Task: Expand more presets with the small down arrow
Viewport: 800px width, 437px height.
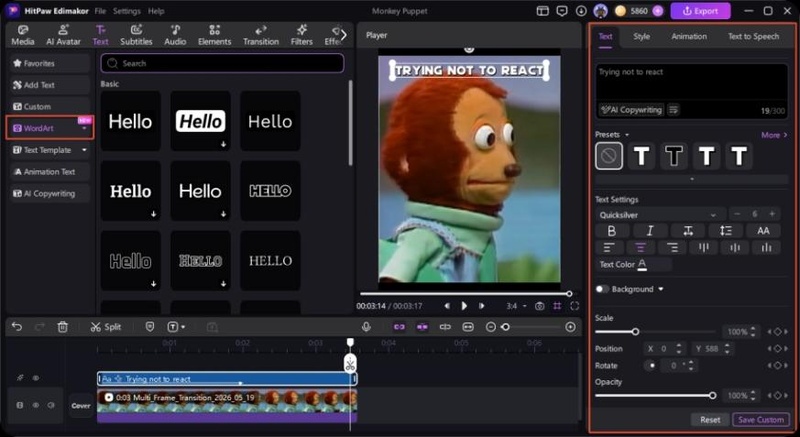Action: click(x=692, y=179)
